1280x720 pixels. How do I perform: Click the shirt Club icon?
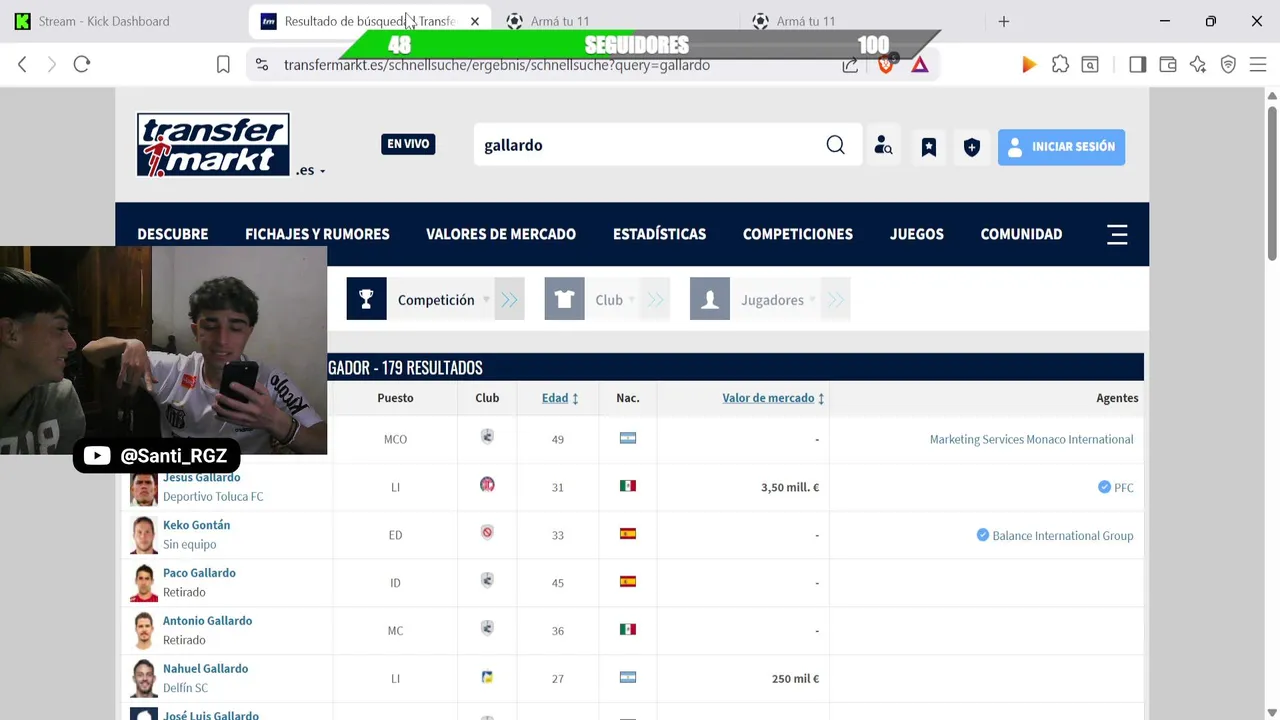[564, 300]
